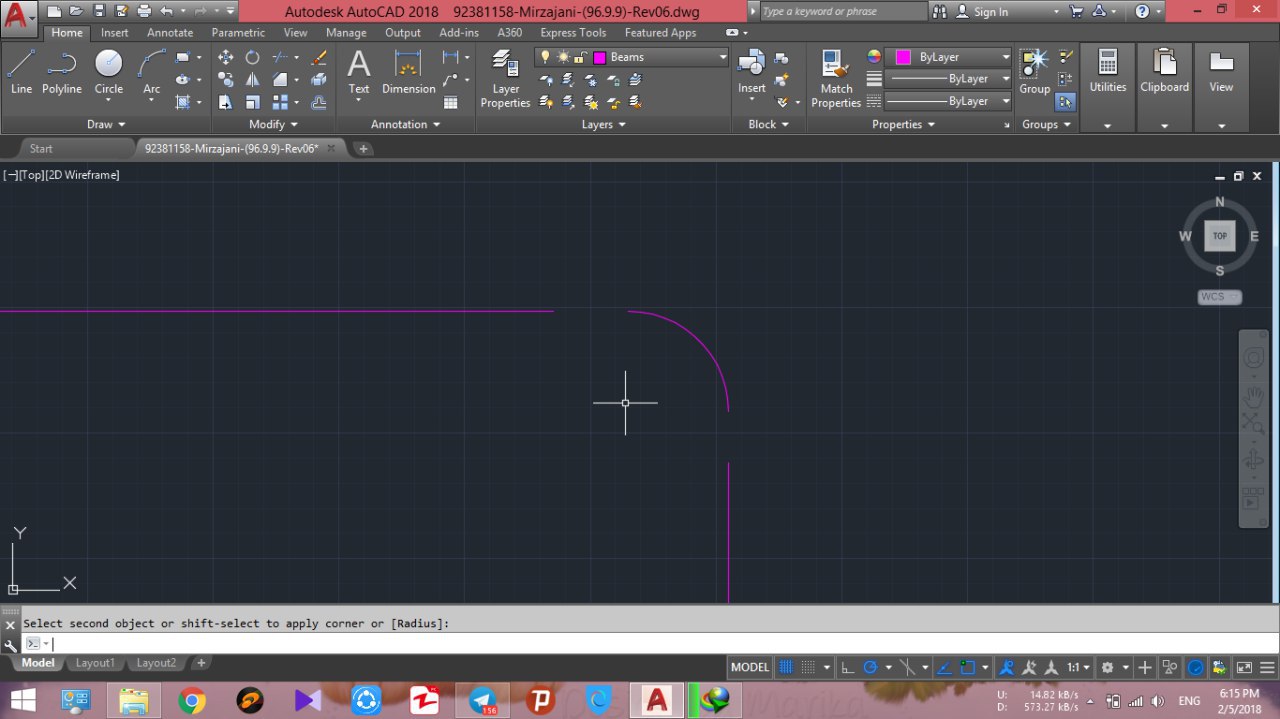Viewport: 1280px width, 719px height.
Task: Click the new drawing tab plus button
Action: coord(363,148)
